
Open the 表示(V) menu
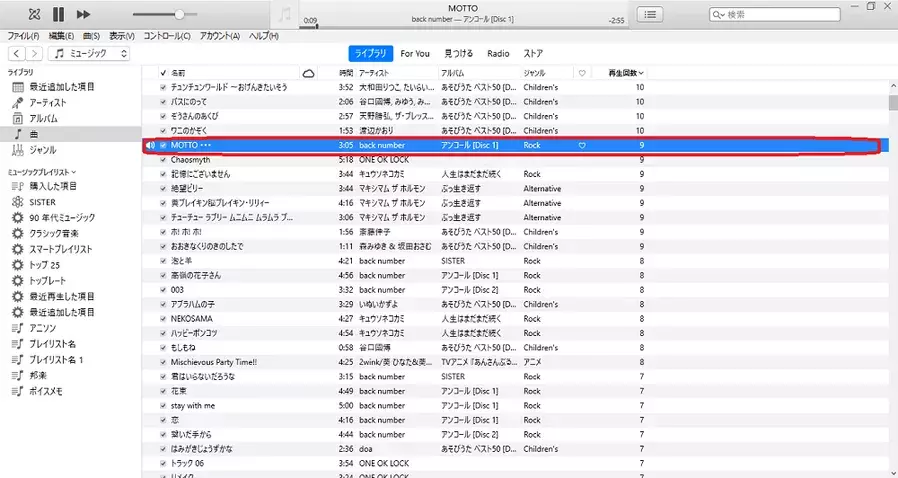click(x=121, y=36)
